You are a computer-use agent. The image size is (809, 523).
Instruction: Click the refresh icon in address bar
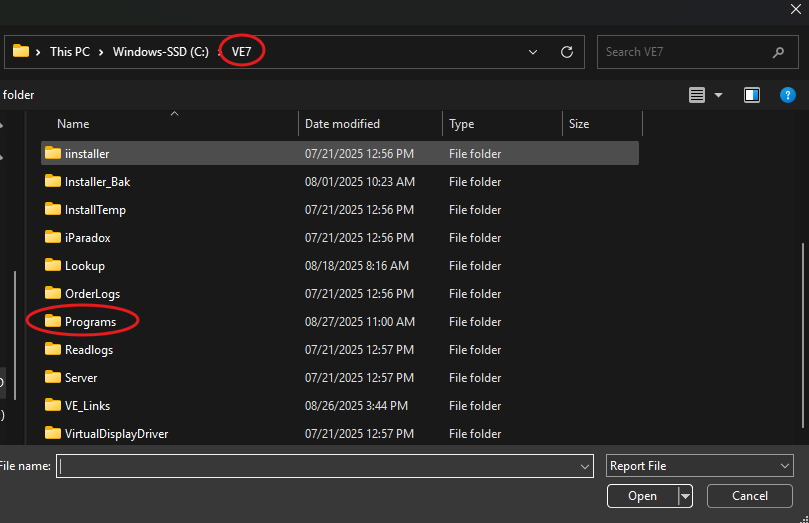point(567,52)
